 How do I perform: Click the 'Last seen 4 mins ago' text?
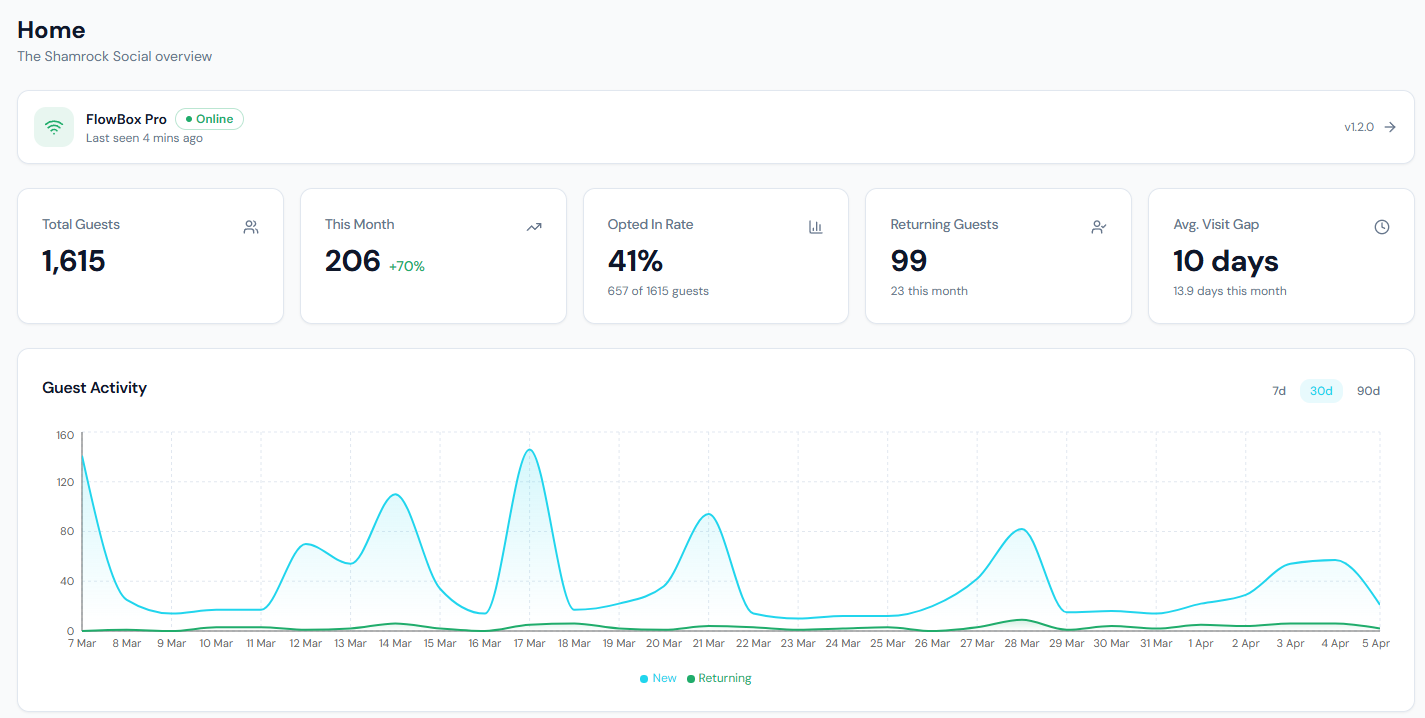coord(144,138)
